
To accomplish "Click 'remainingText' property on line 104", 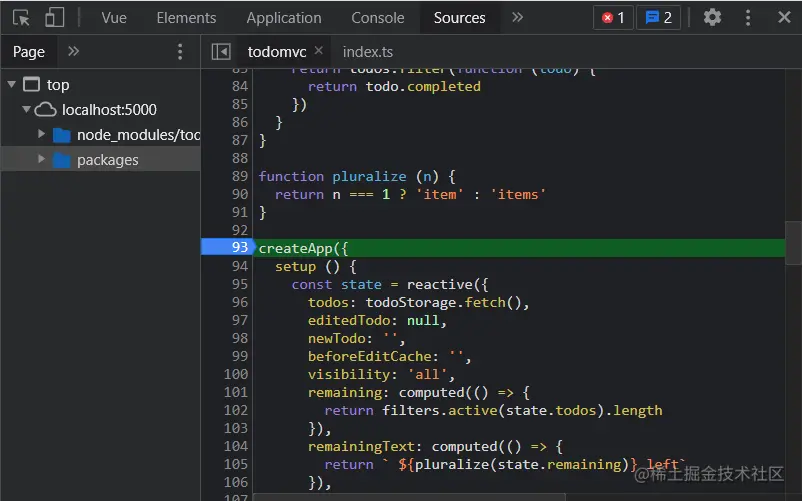I will 361,446.
